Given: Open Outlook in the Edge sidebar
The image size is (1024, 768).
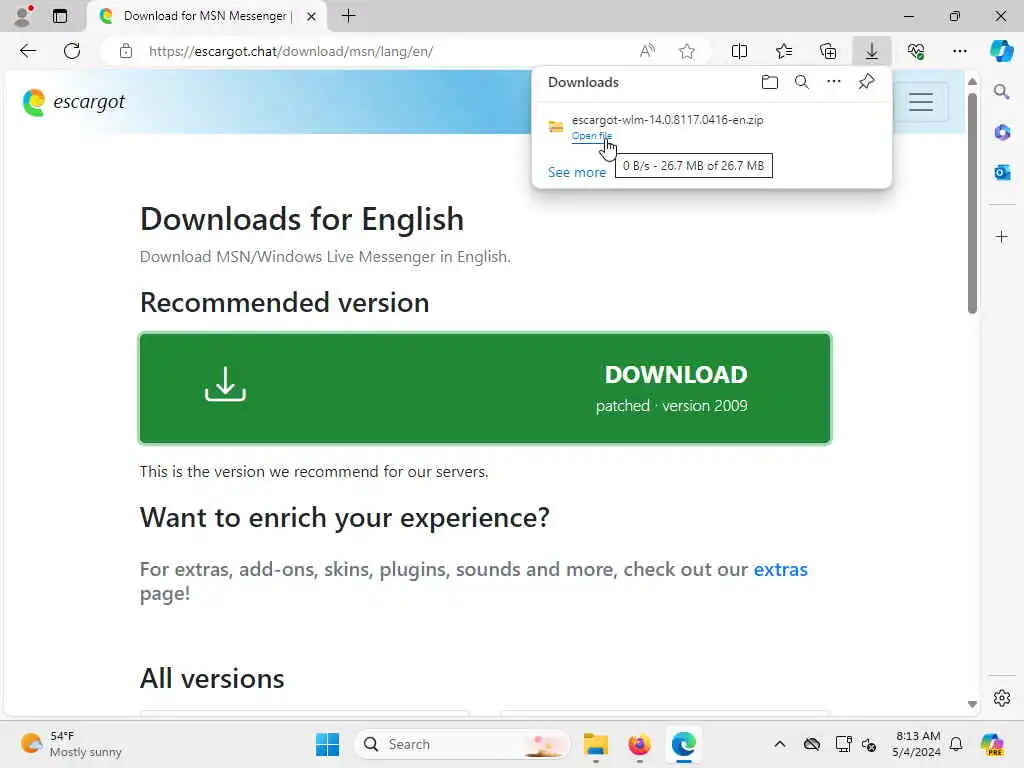Looking at the screenshot, I should [1002, 172].
